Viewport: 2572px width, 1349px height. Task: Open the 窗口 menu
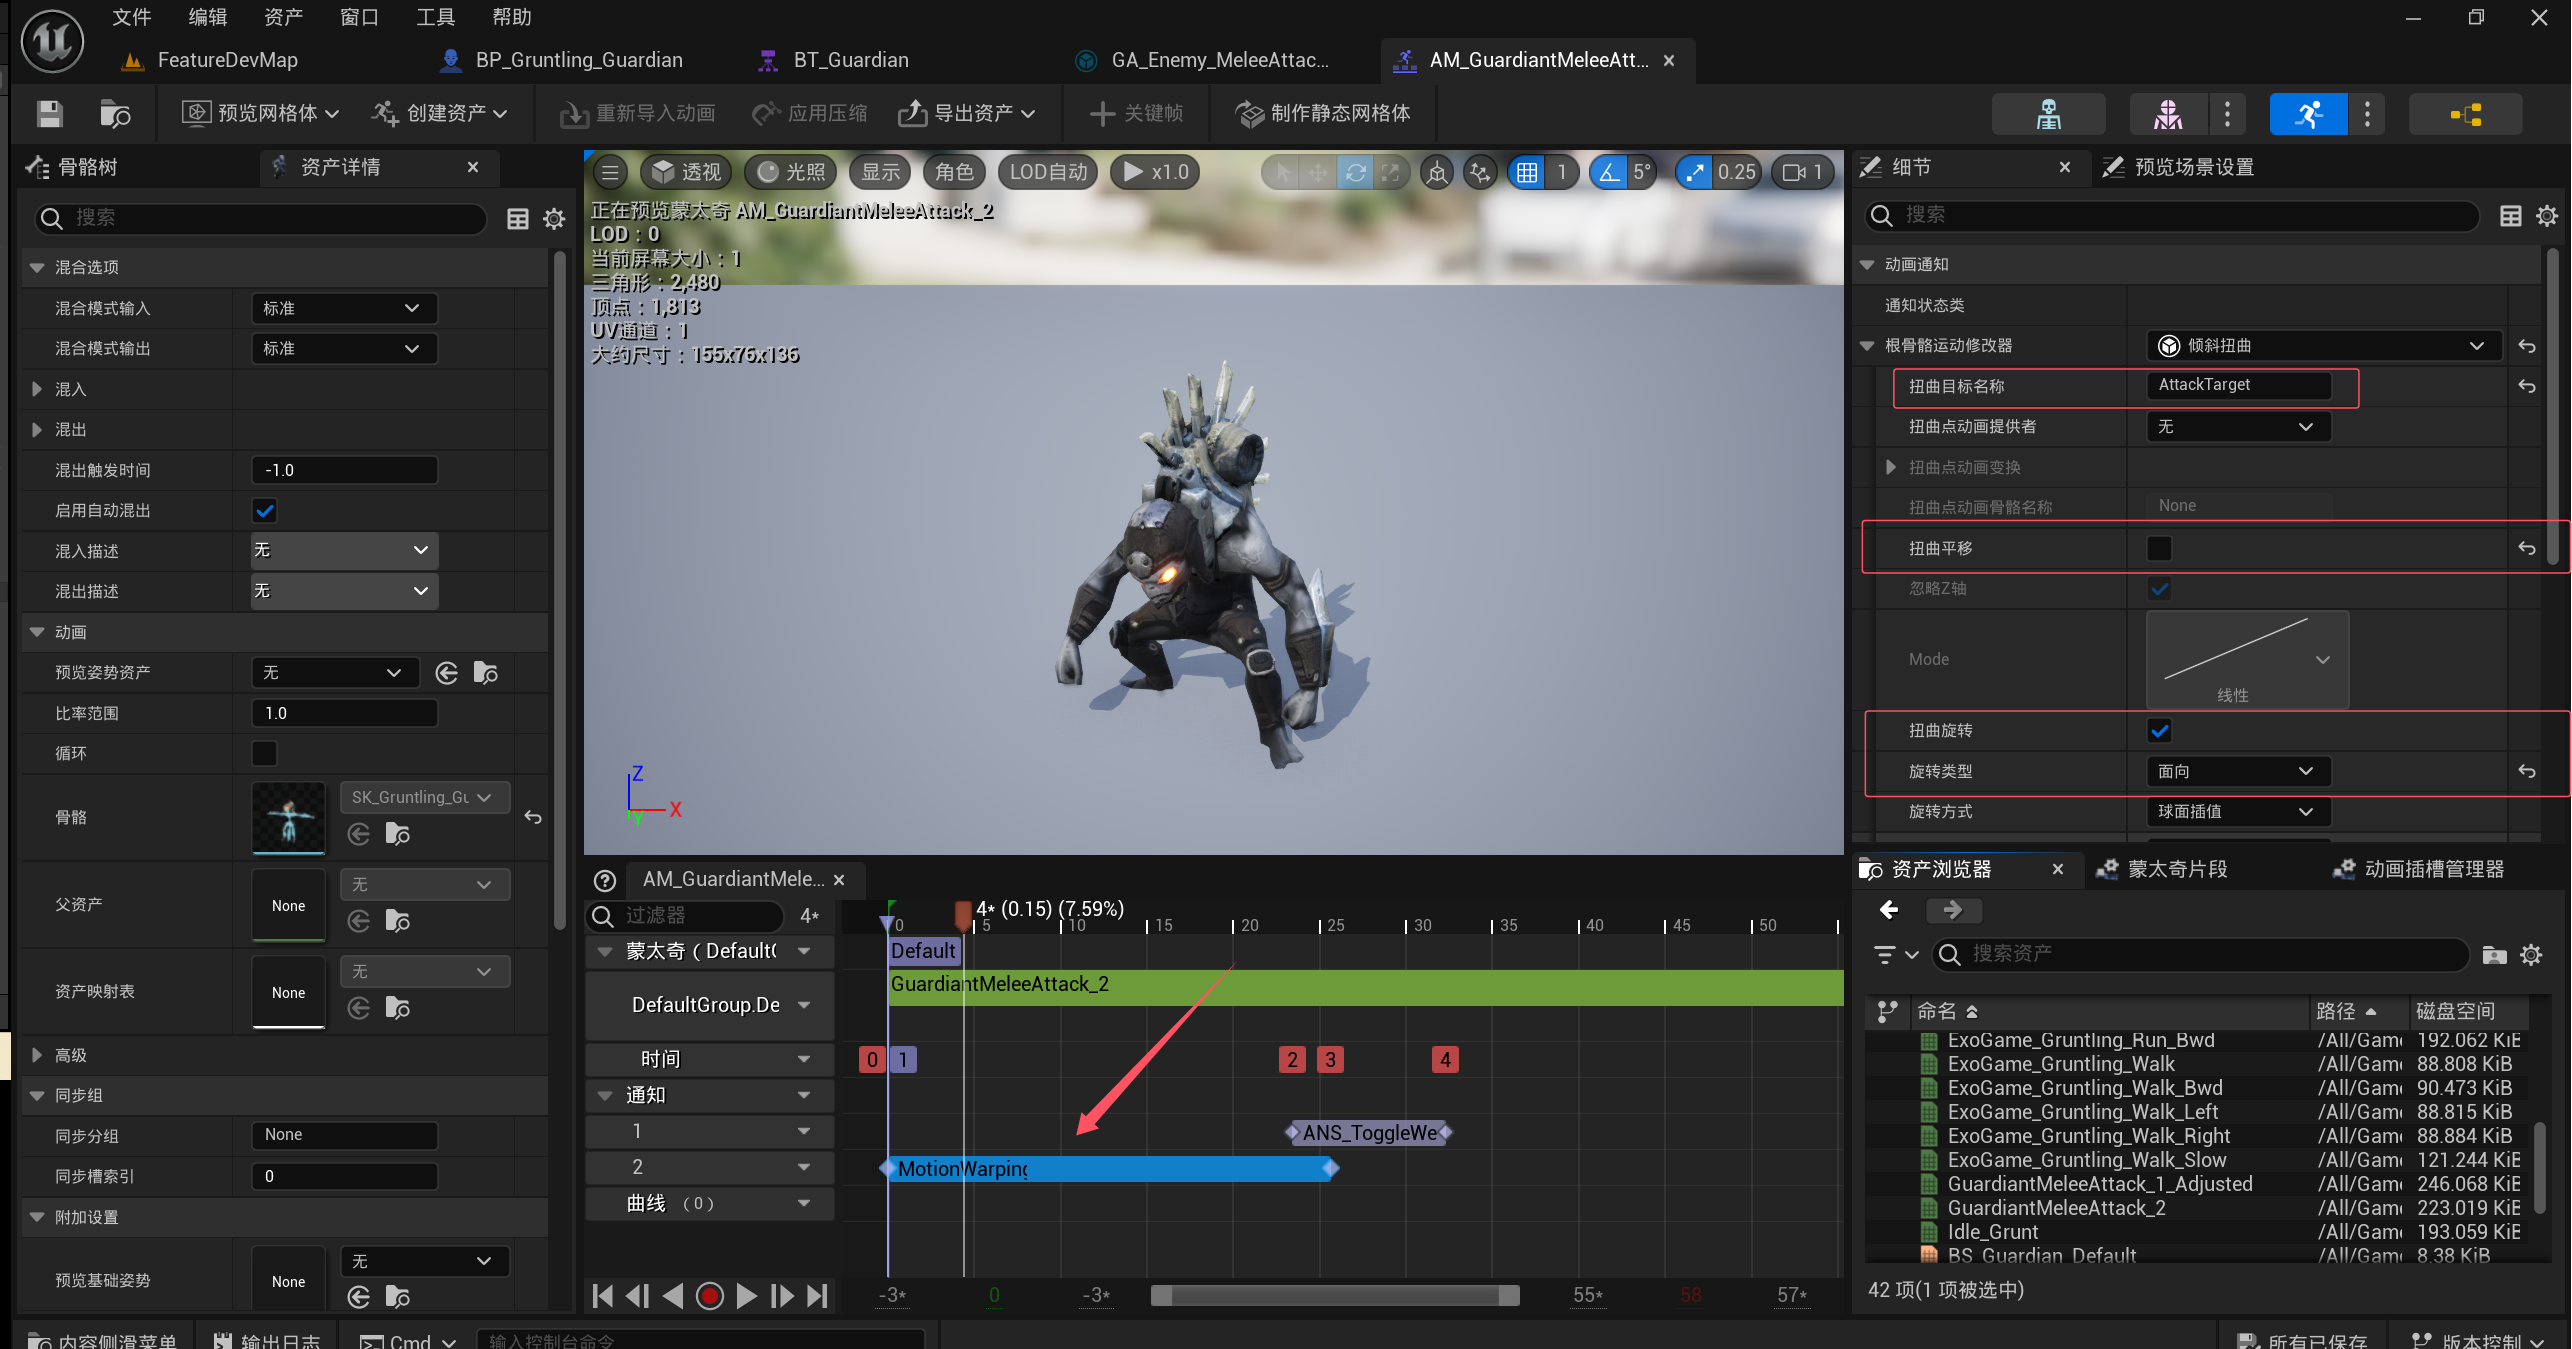click(358, 17)
